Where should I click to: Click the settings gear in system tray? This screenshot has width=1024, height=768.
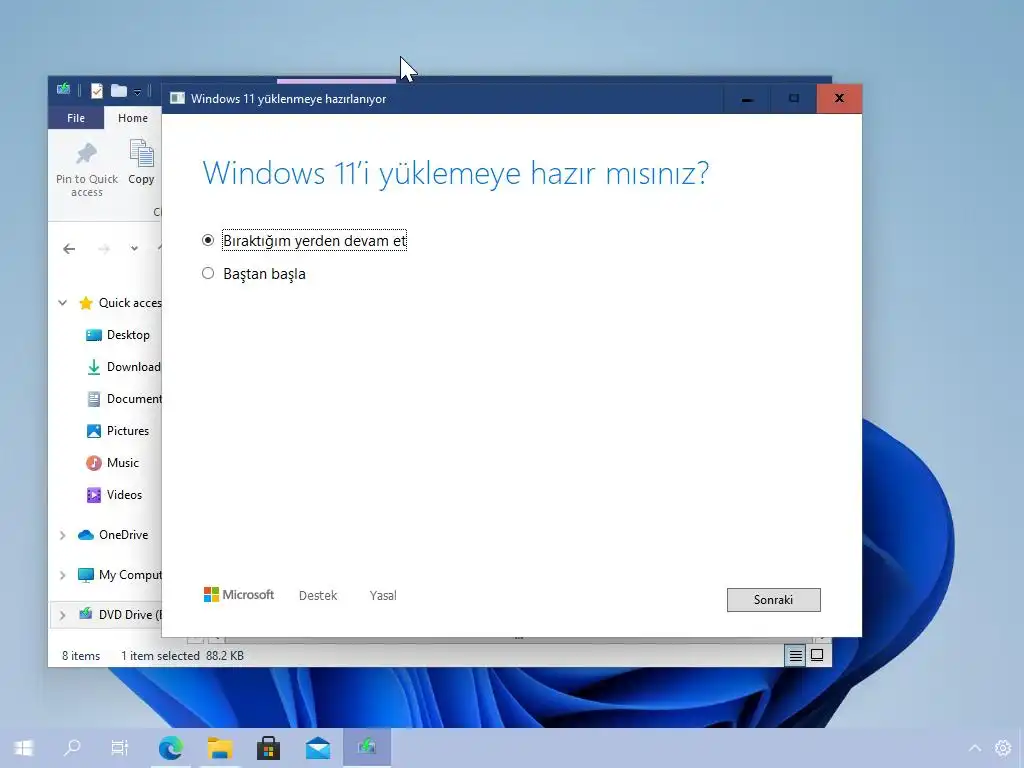[x=1003, y=748]
